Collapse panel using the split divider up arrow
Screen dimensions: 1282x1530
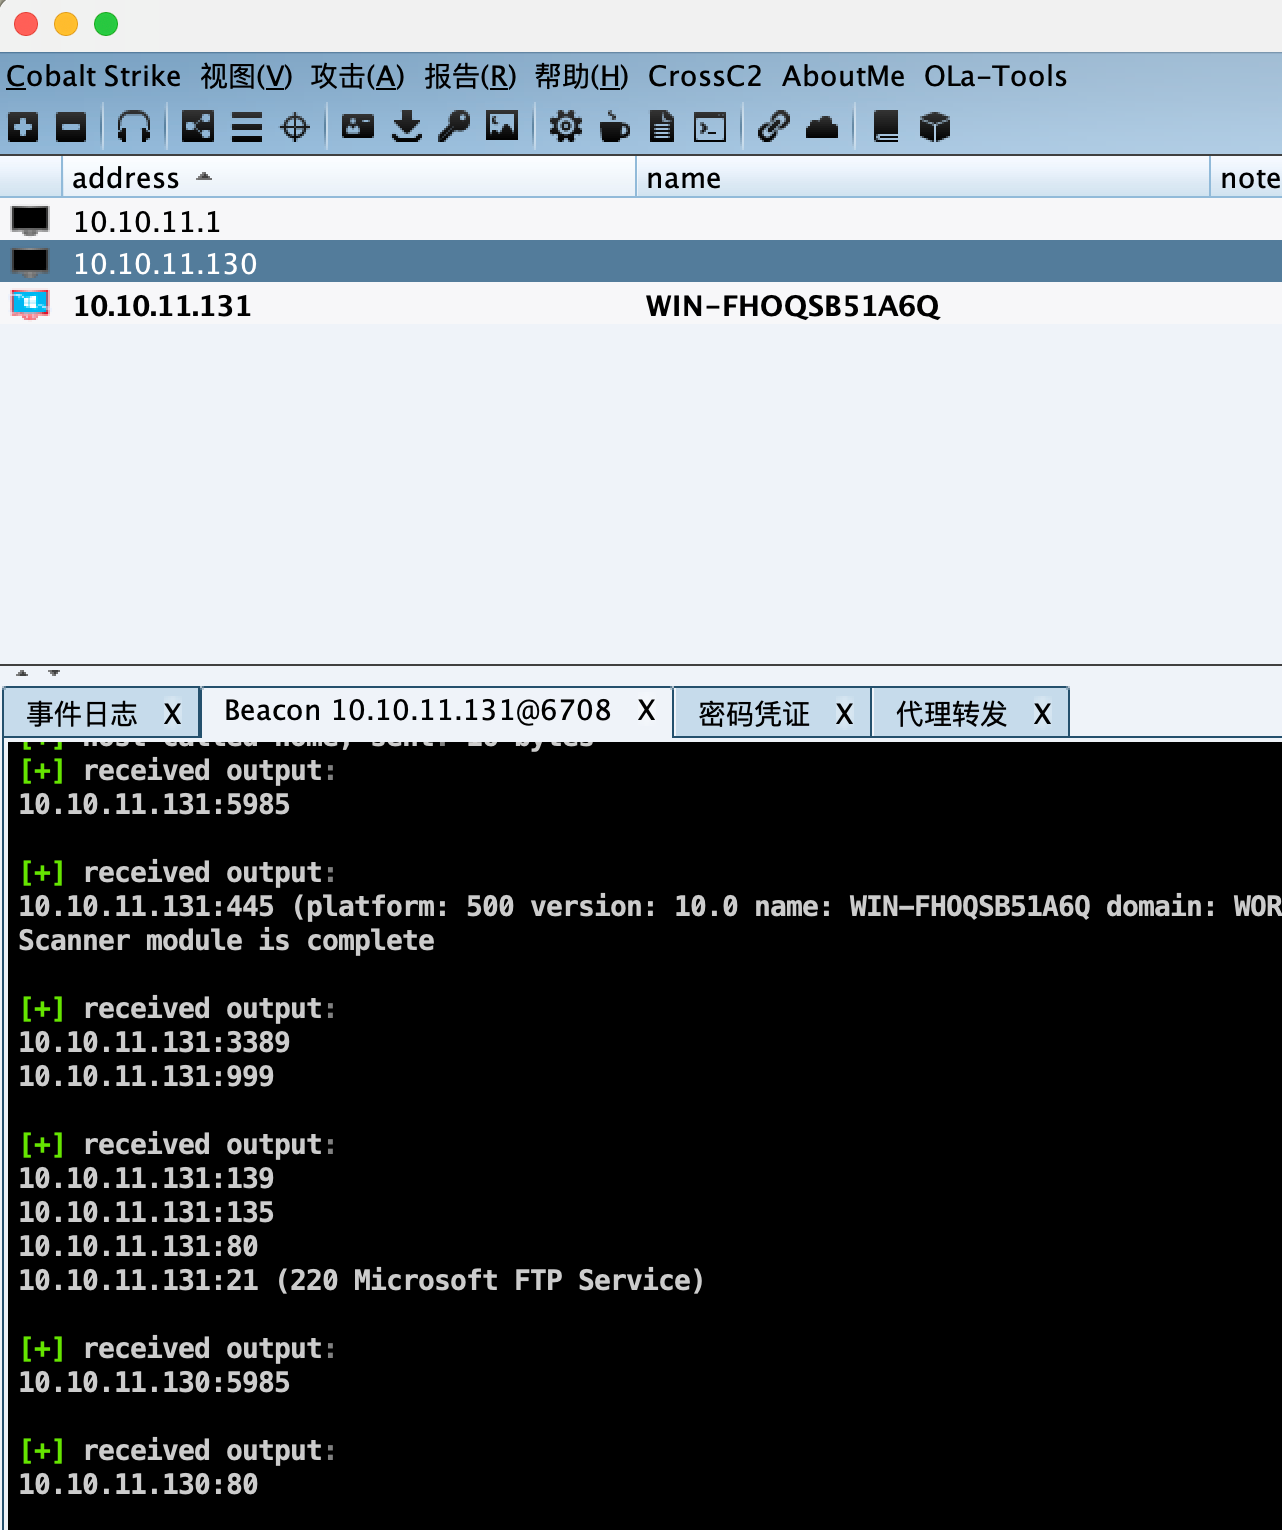click(x=22, y=673)
